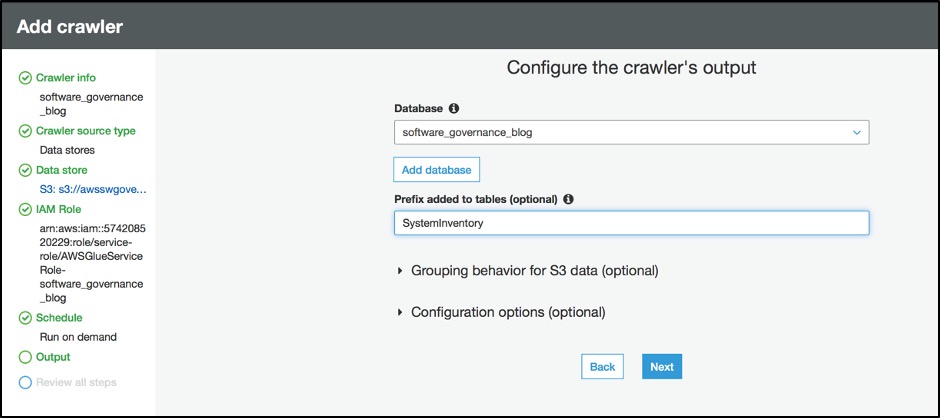Open the Database dropdown
940x418 pixels.
coord(631,133)
